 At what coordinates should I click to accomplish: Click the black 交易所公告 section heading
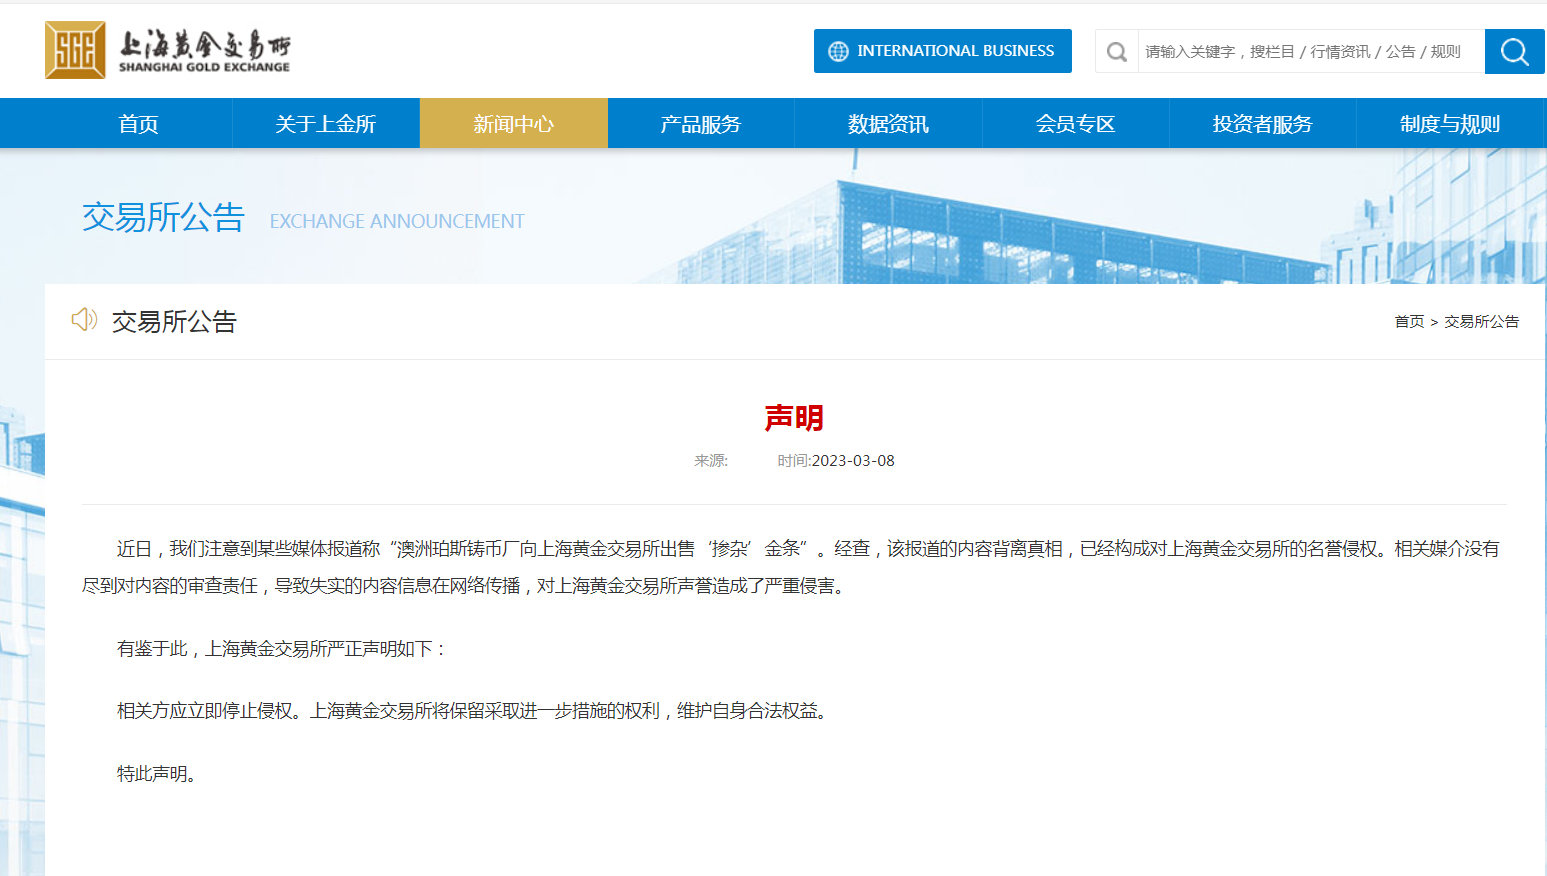(x=174, y=322)
